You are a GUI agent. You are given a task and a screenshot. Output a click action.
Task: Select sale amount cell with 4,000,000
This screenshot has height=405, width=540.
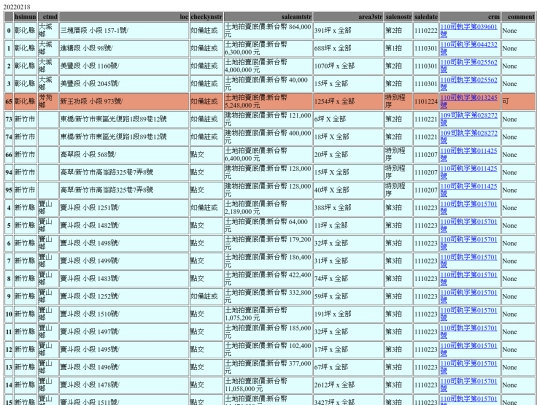268,66
